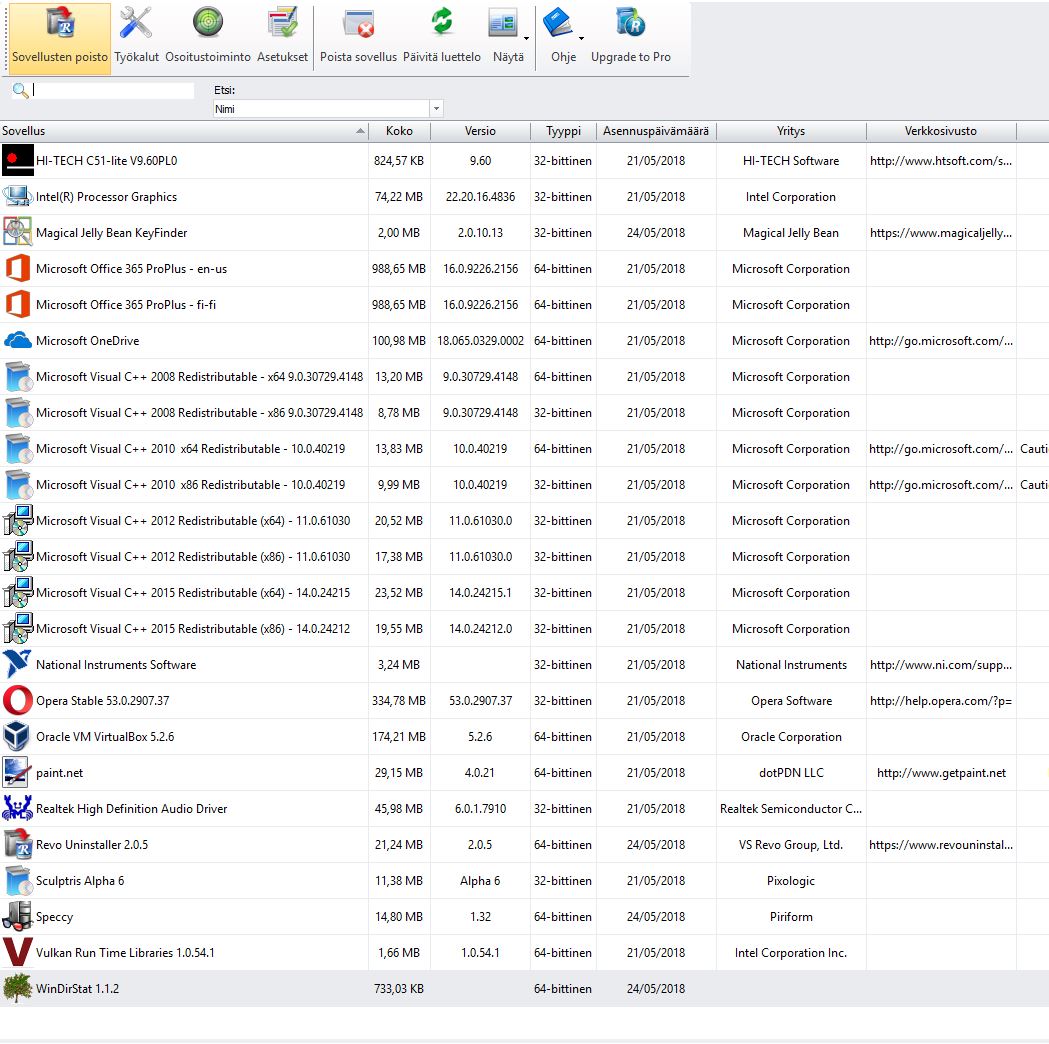Viewport: 1049px width, 1044px height.
Task: Open the Etsi Nimi combo box
Action: pos(328,108)
